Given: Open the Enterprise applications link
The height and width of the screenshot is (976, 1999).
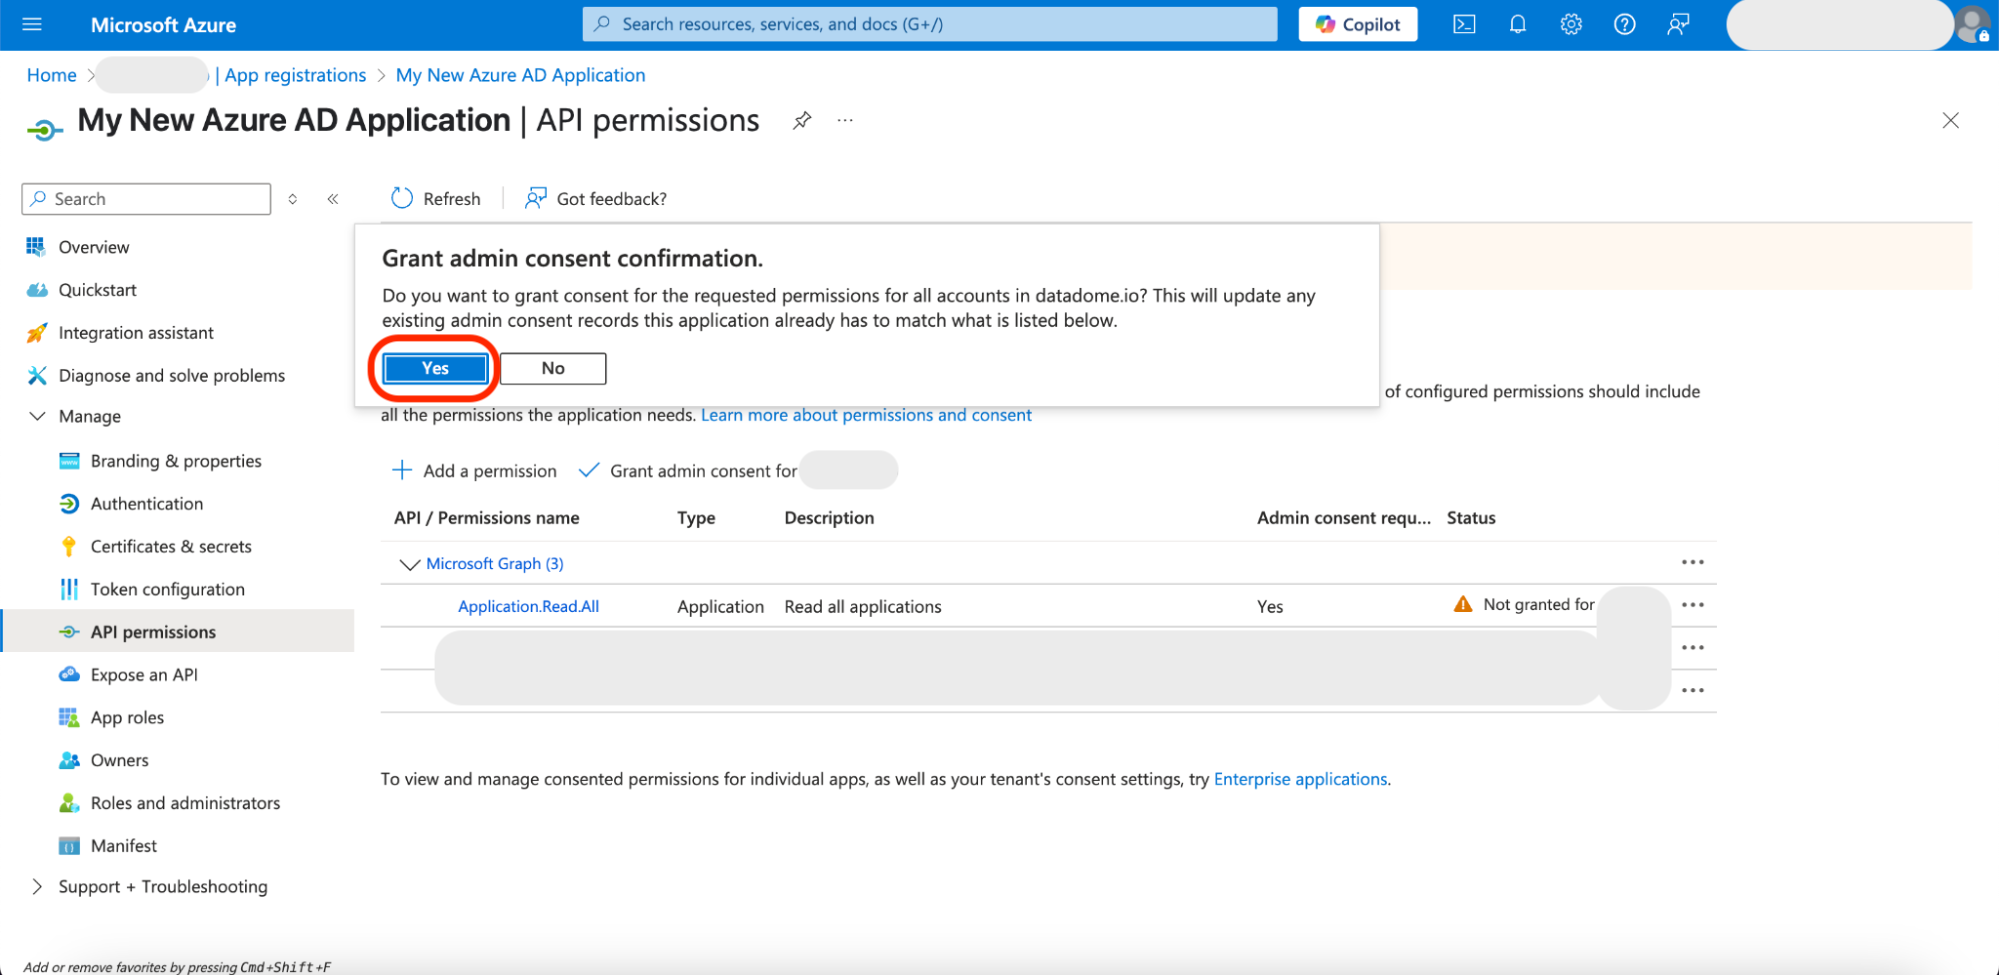Looking at the screenshot, I should point(1300,779).
